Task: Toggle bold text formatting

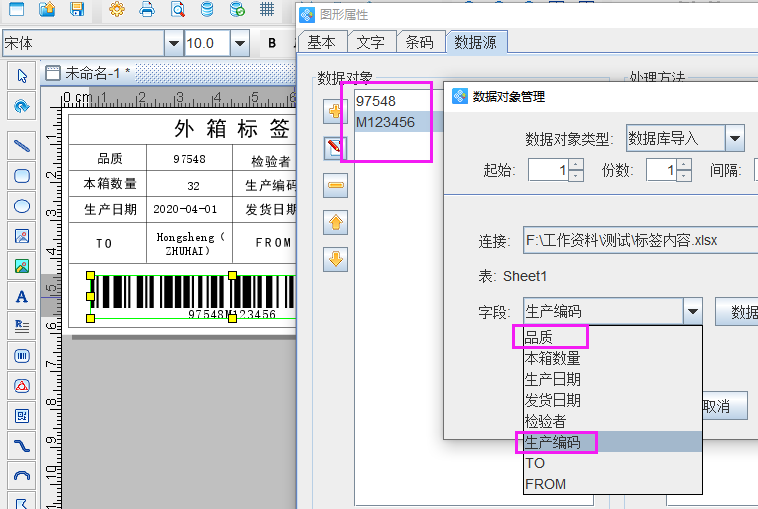Action: (x=272, y=43)
